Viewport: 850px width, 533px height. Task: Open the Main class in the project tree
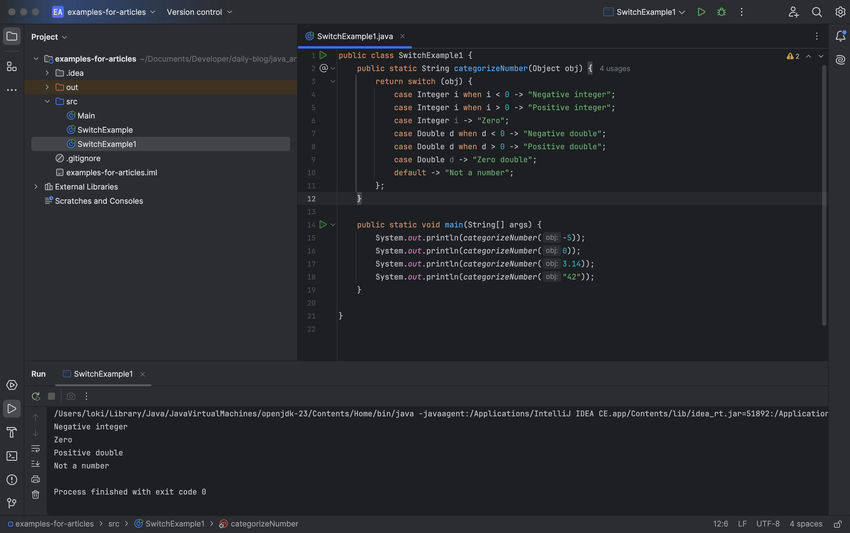coord(86,116)
